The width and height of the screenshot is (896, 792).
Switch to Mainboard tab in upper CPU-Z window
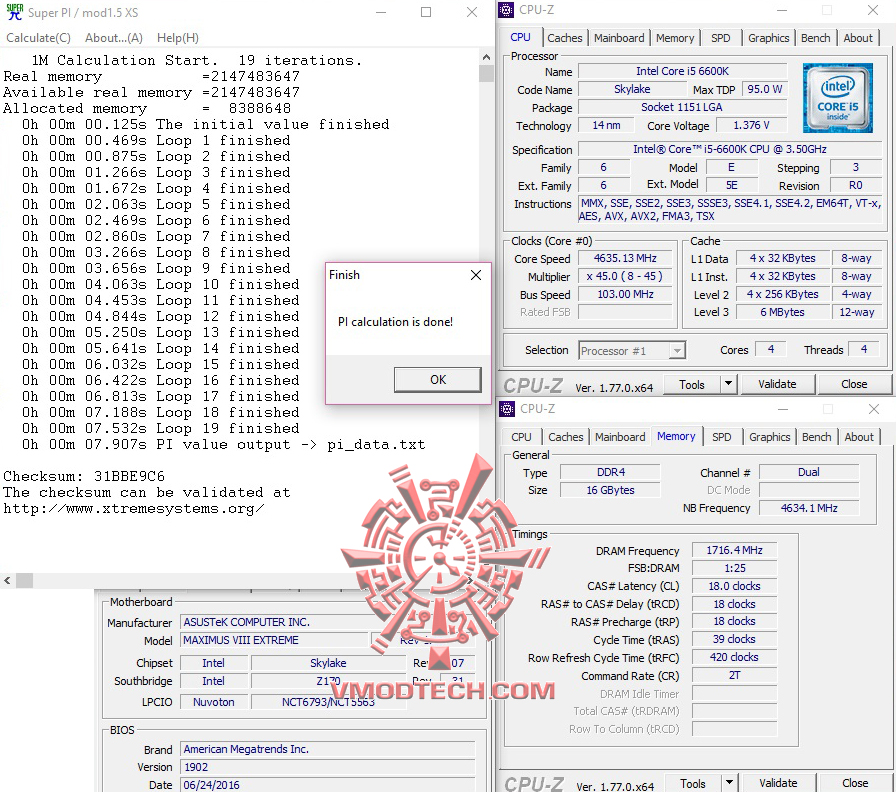pyautogui.click(x=619, y=38)
